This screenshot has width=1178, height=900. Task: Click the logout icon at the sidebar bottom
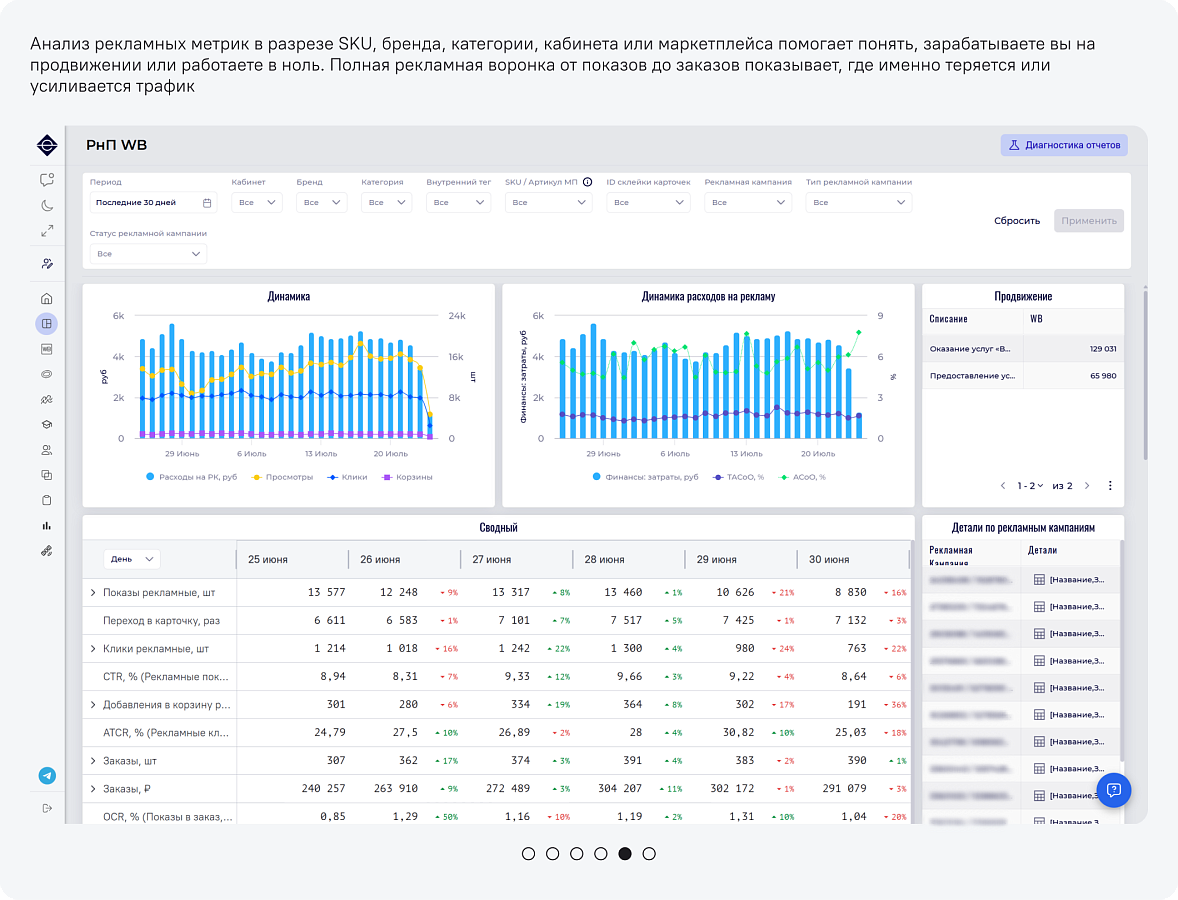[x=47, y=808]
